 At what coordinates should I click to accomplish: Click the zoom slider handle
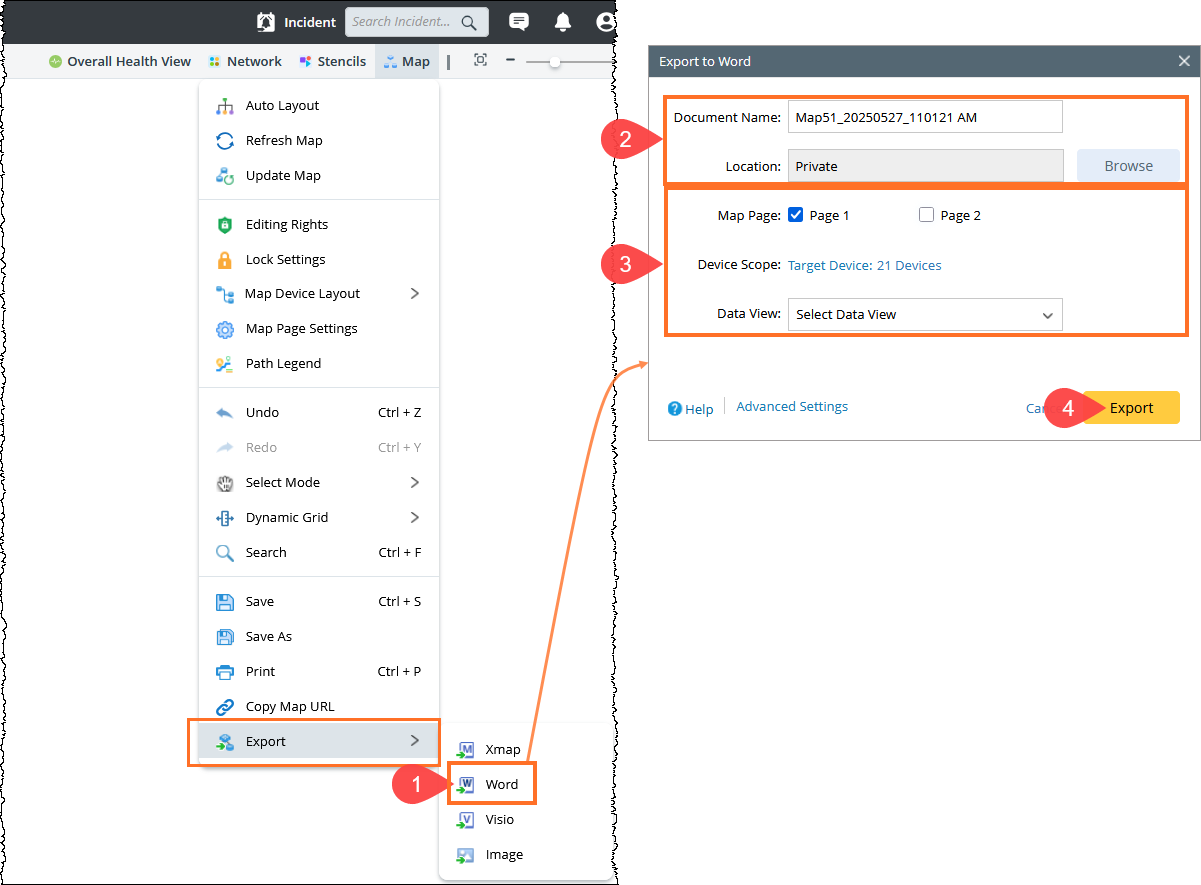pos(555,62)
